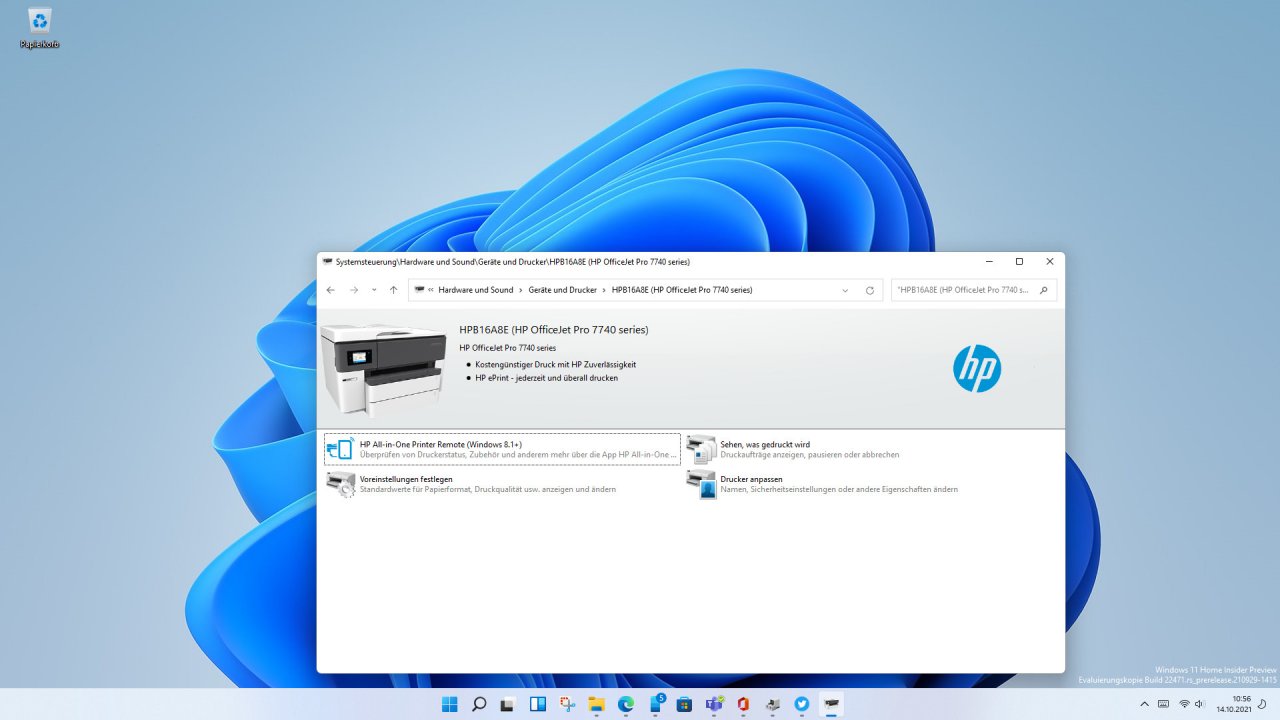Click the window title bar printer icon
Image resolution: width=1280 pixels, height=720 pixels.
(327, 262)
